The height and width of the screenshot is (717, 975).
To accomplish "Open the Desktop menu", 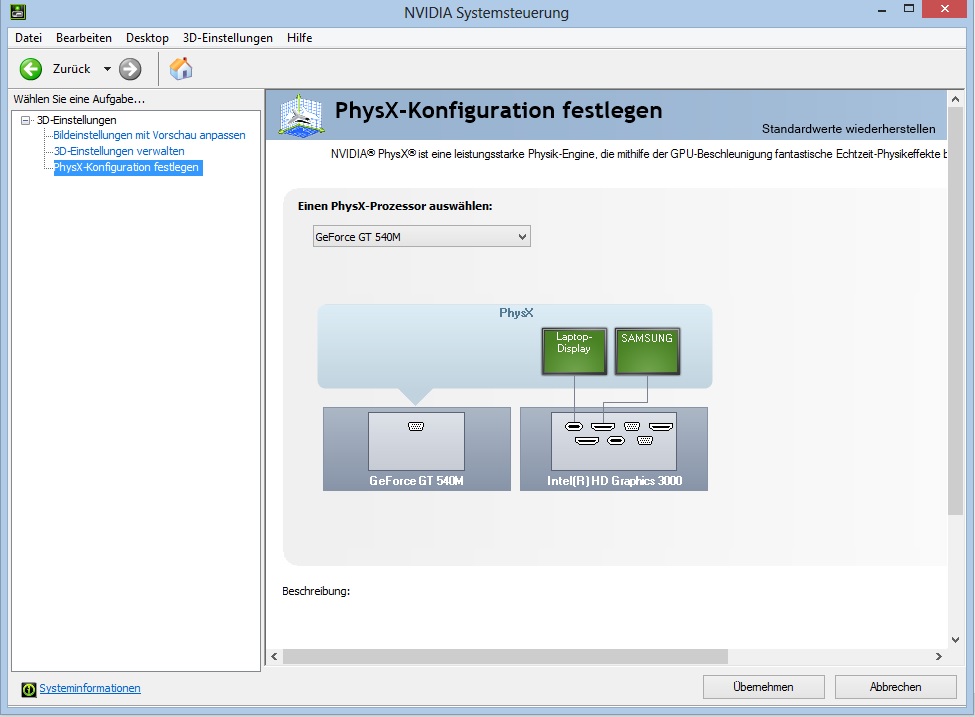I will point(147,38).
